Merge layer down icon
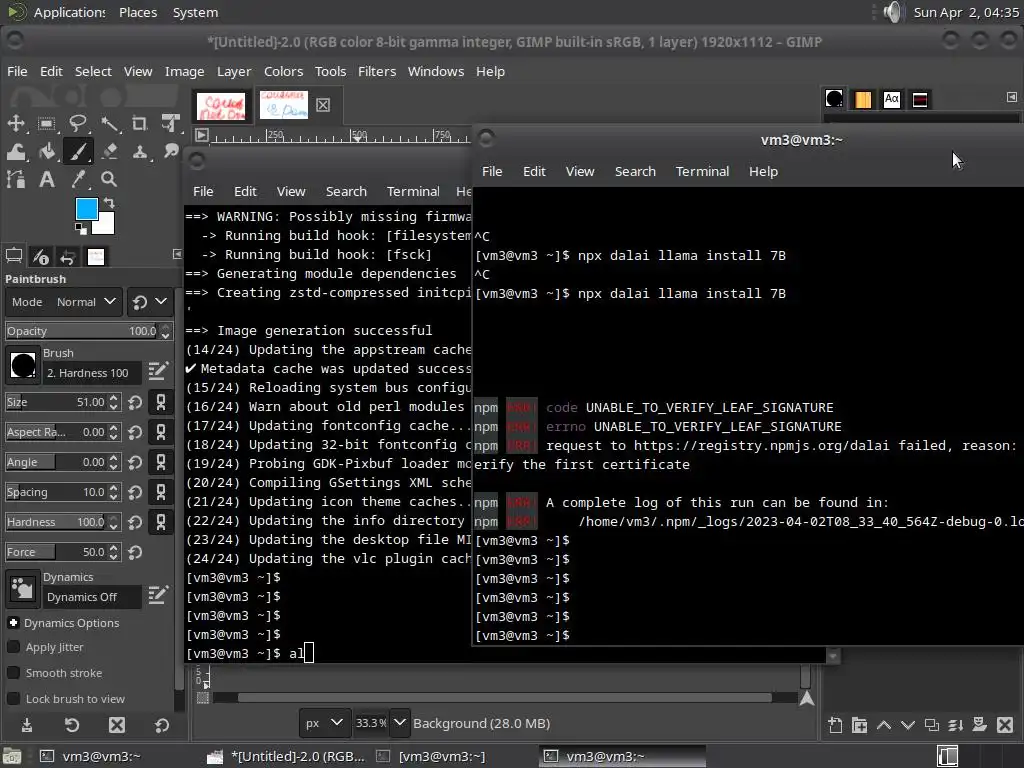This screenshot has width=1024, height=768. tap(955, 725)
